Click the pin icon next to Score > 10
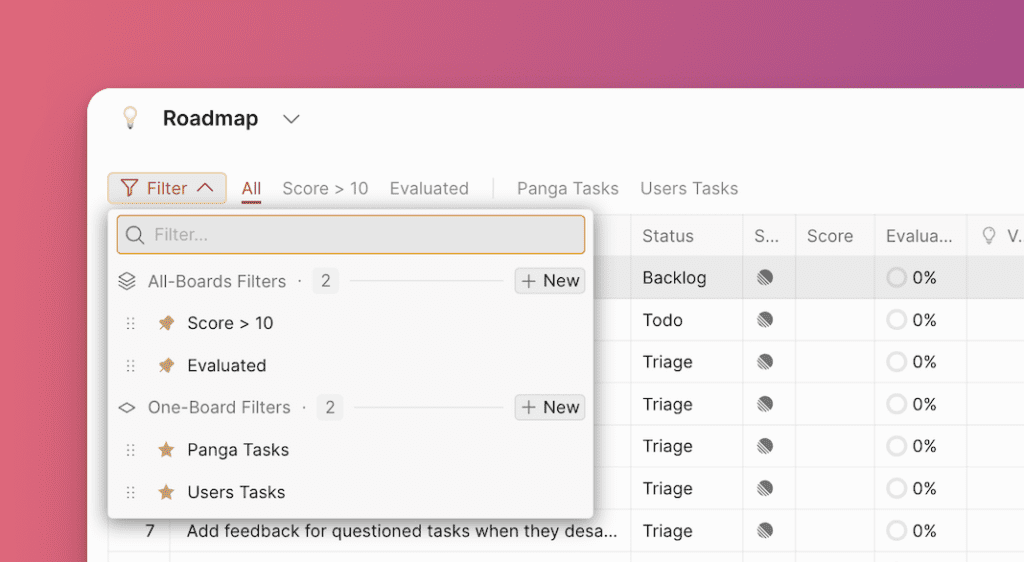 [166, 323]
